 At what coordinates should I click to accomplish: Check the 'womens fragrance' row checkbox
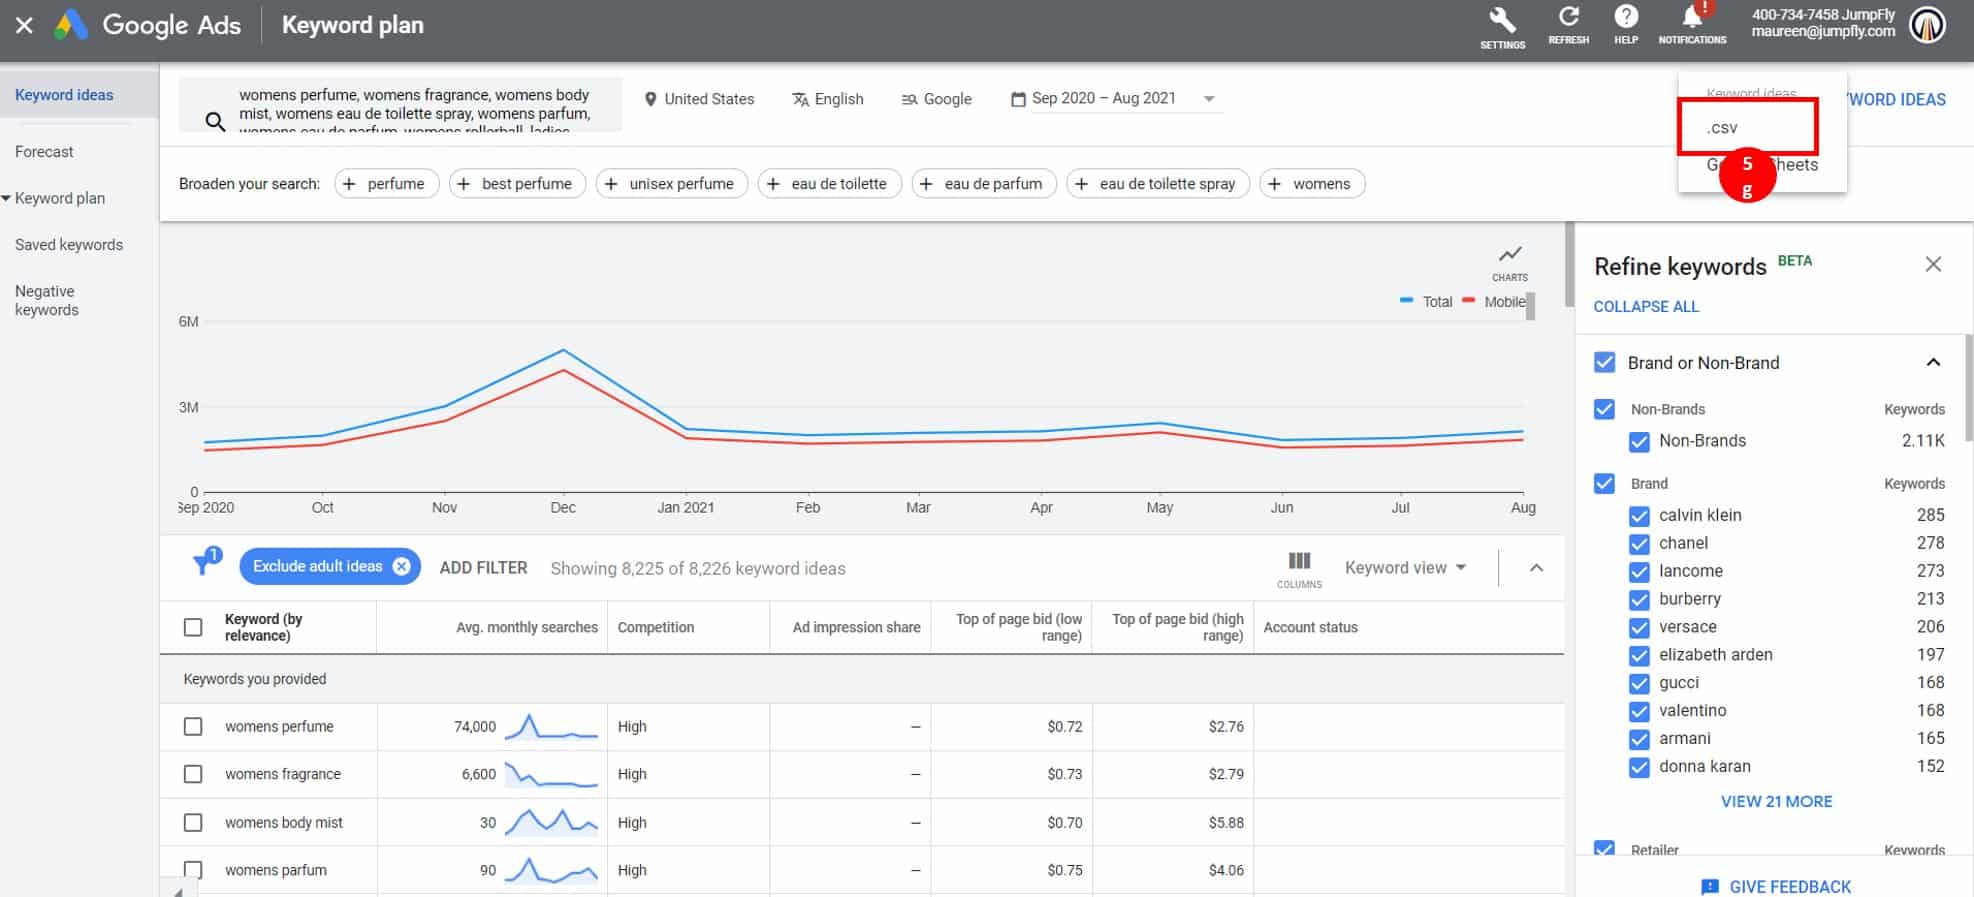(x=193, y=774)
